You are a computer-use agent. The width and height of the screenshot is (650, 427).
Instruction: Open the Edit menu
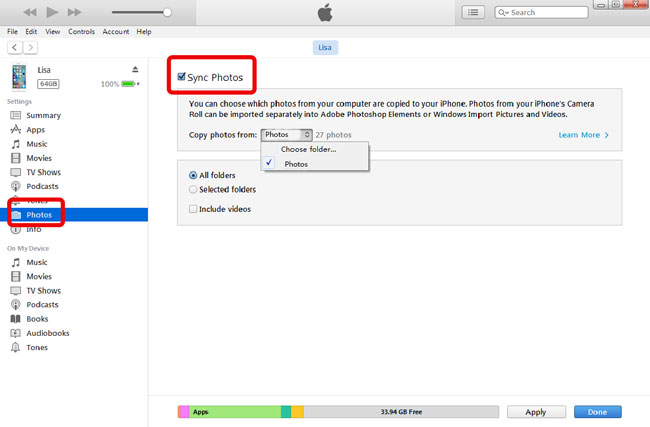point(31,32)
